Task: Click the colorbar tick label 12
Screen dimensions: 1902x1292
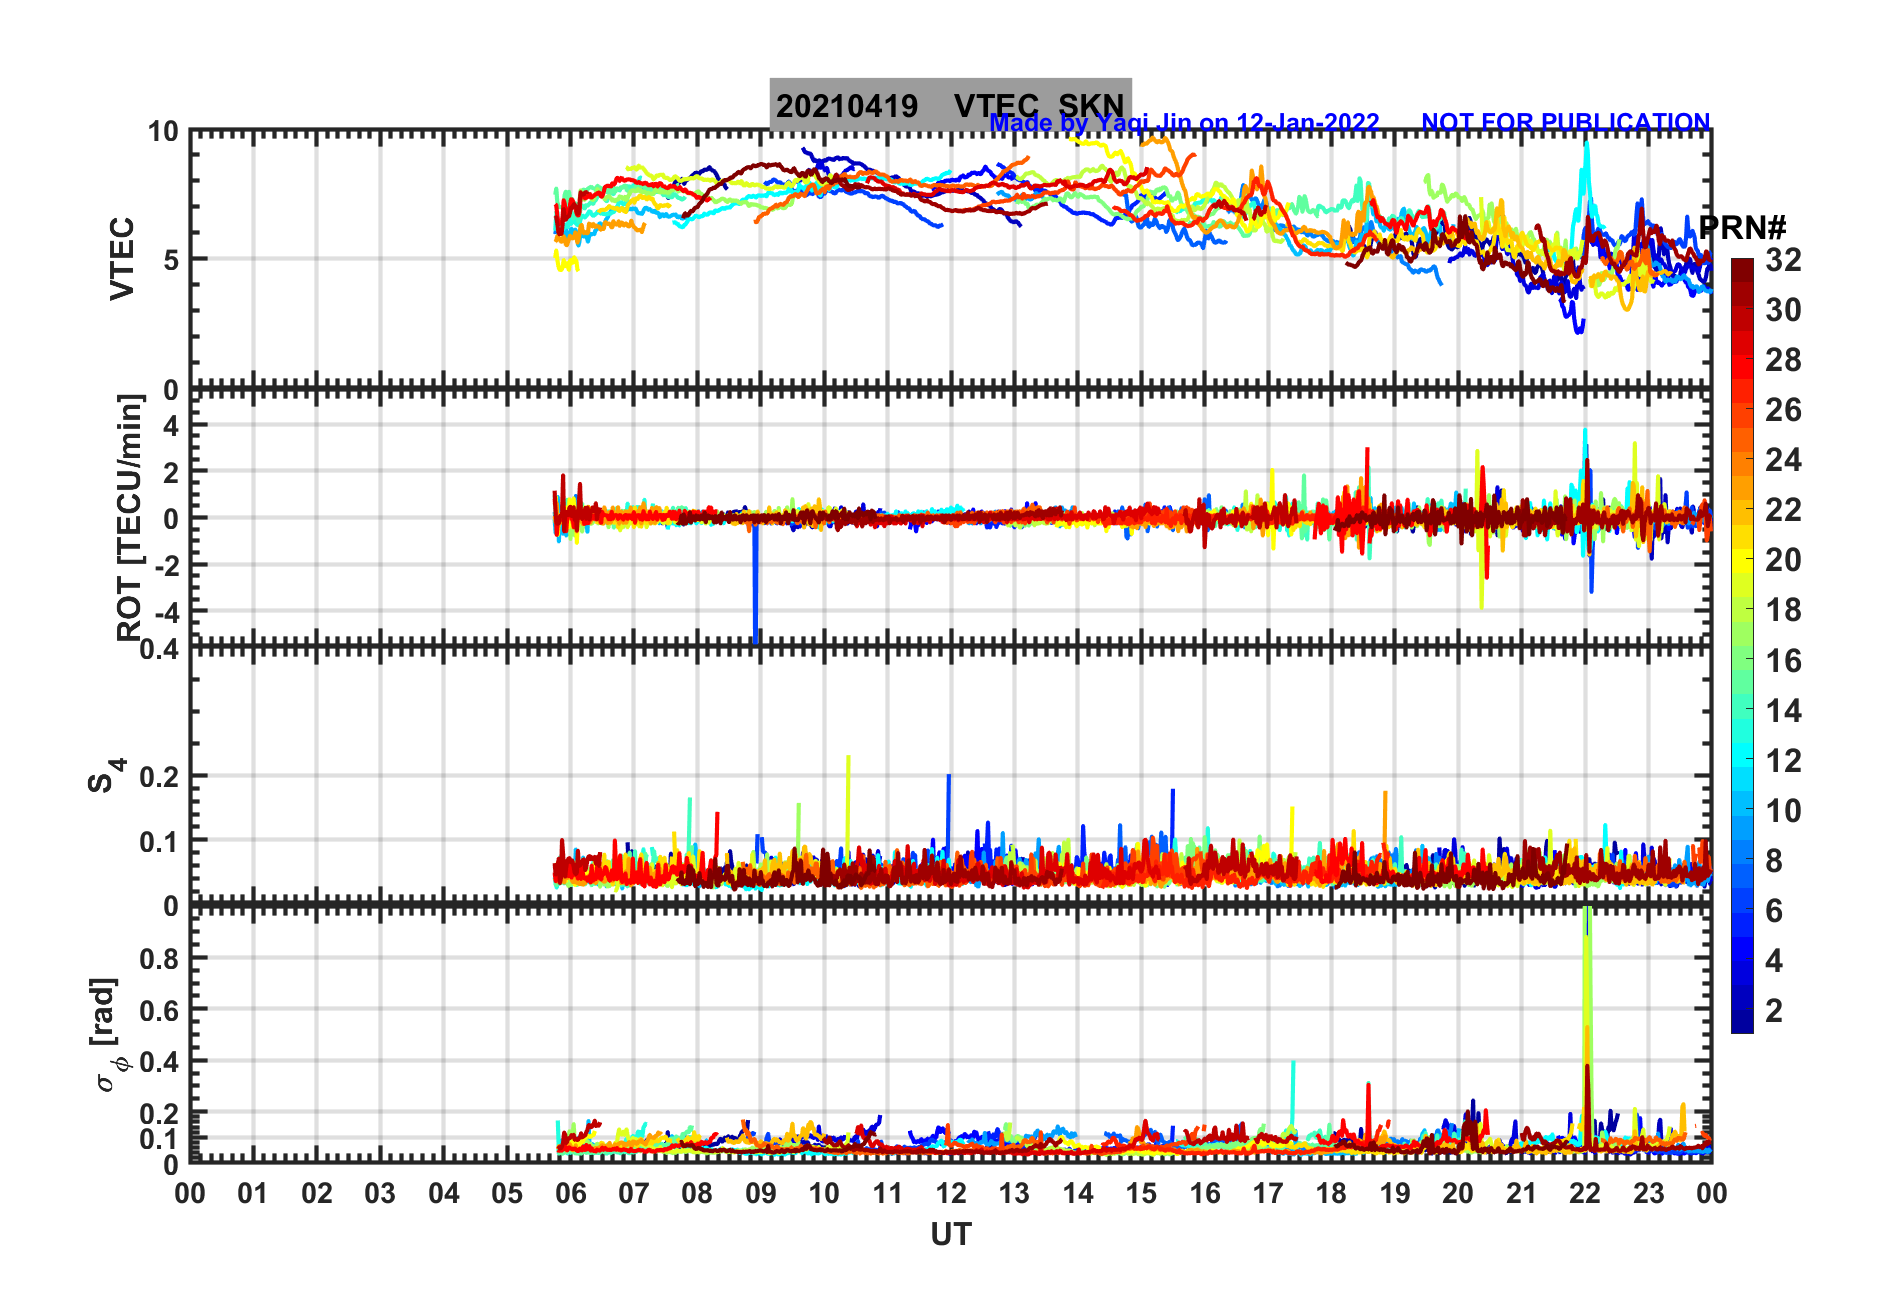Action: (x=1783, y=761)
